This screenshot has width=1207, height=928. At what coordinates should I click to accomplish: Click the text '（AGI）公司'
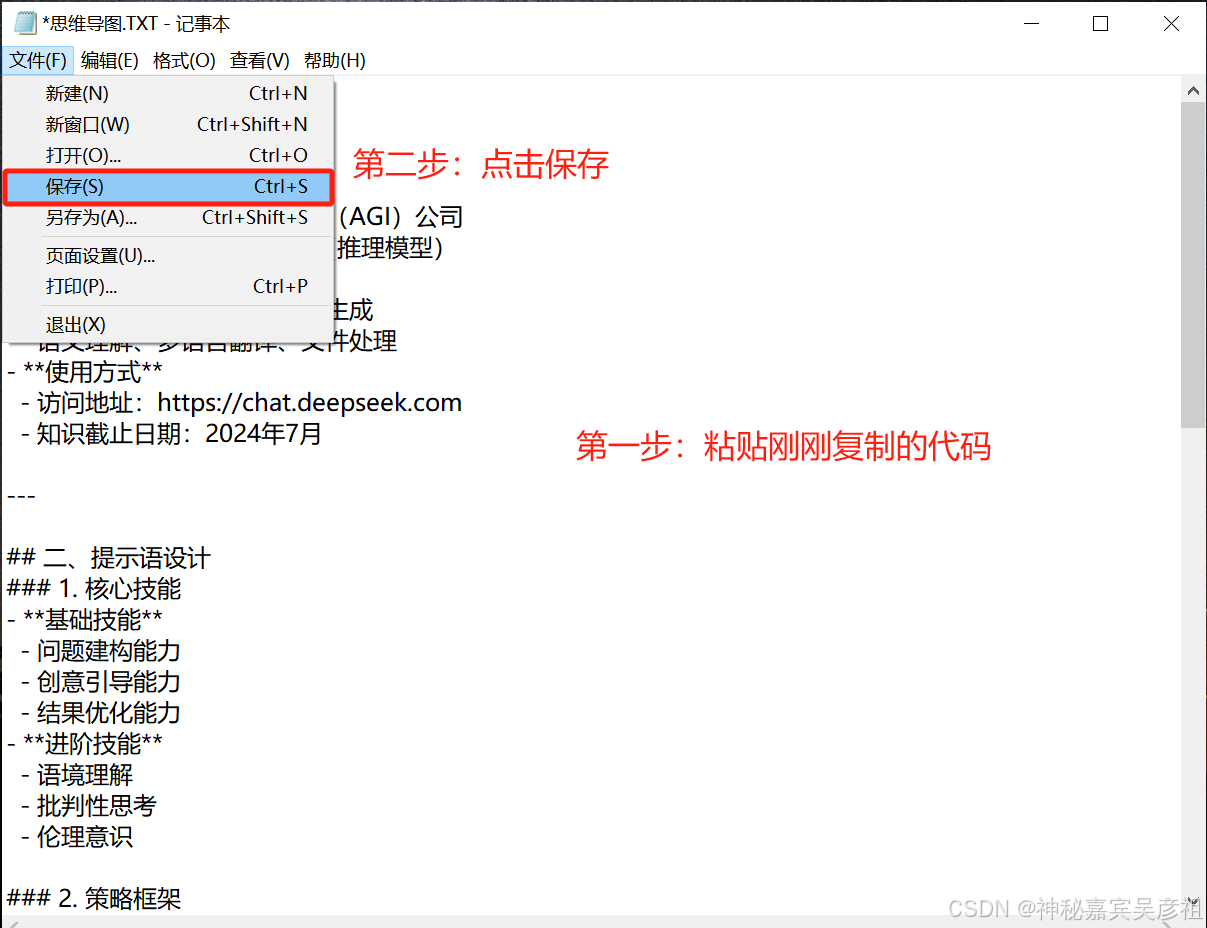(x=400, y=217)
